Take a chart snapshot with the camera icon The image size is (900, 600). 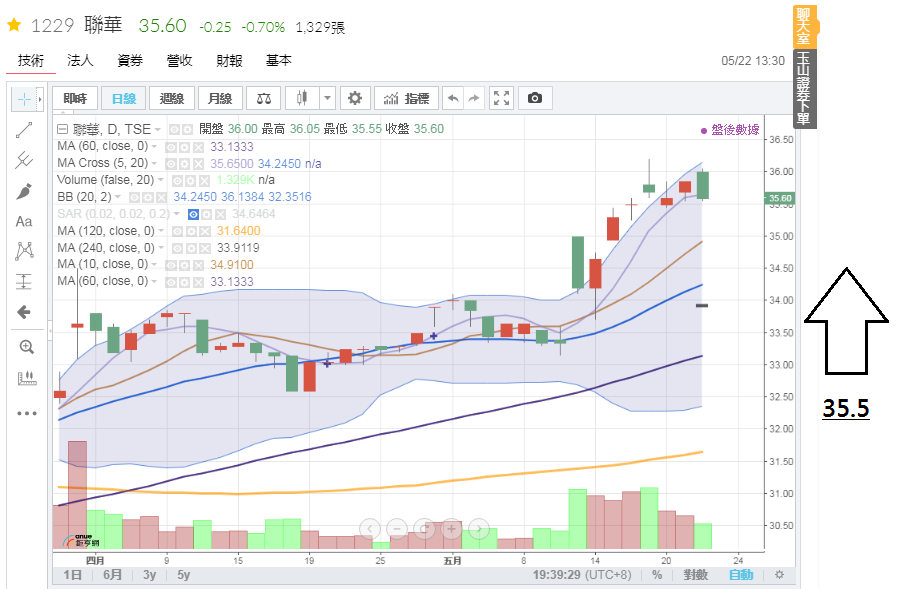coord(535,98)
